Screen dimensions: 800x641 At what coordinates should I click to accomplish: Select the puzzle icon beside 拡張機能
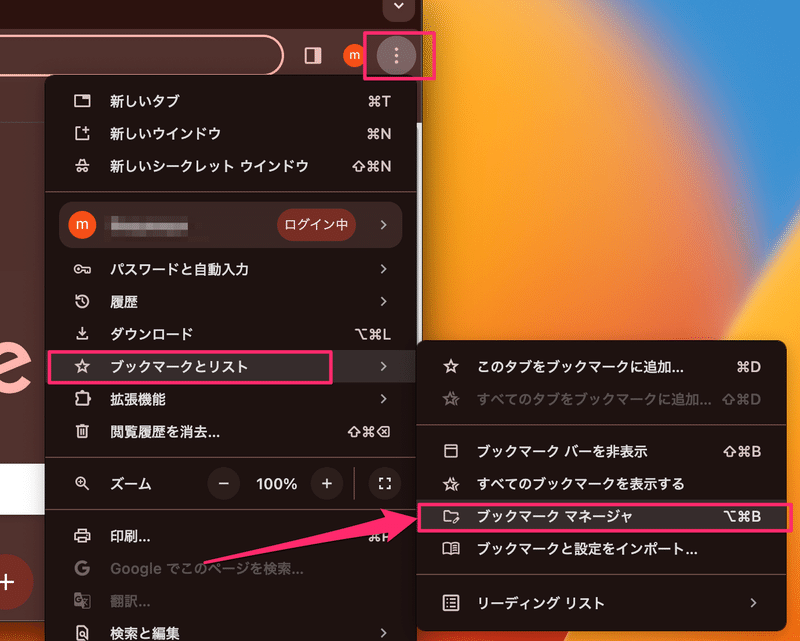82,399
